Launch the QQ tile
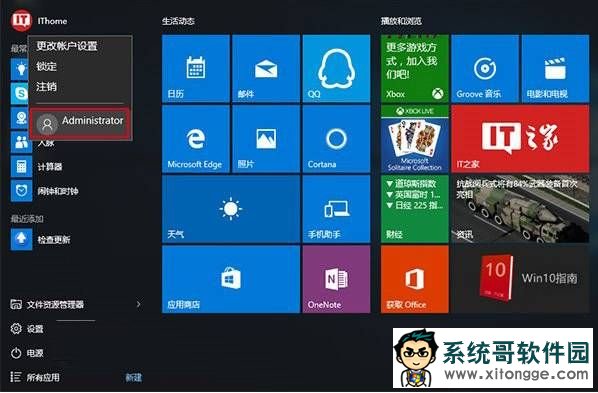This screenshot has height=393, width=598. 336,69
